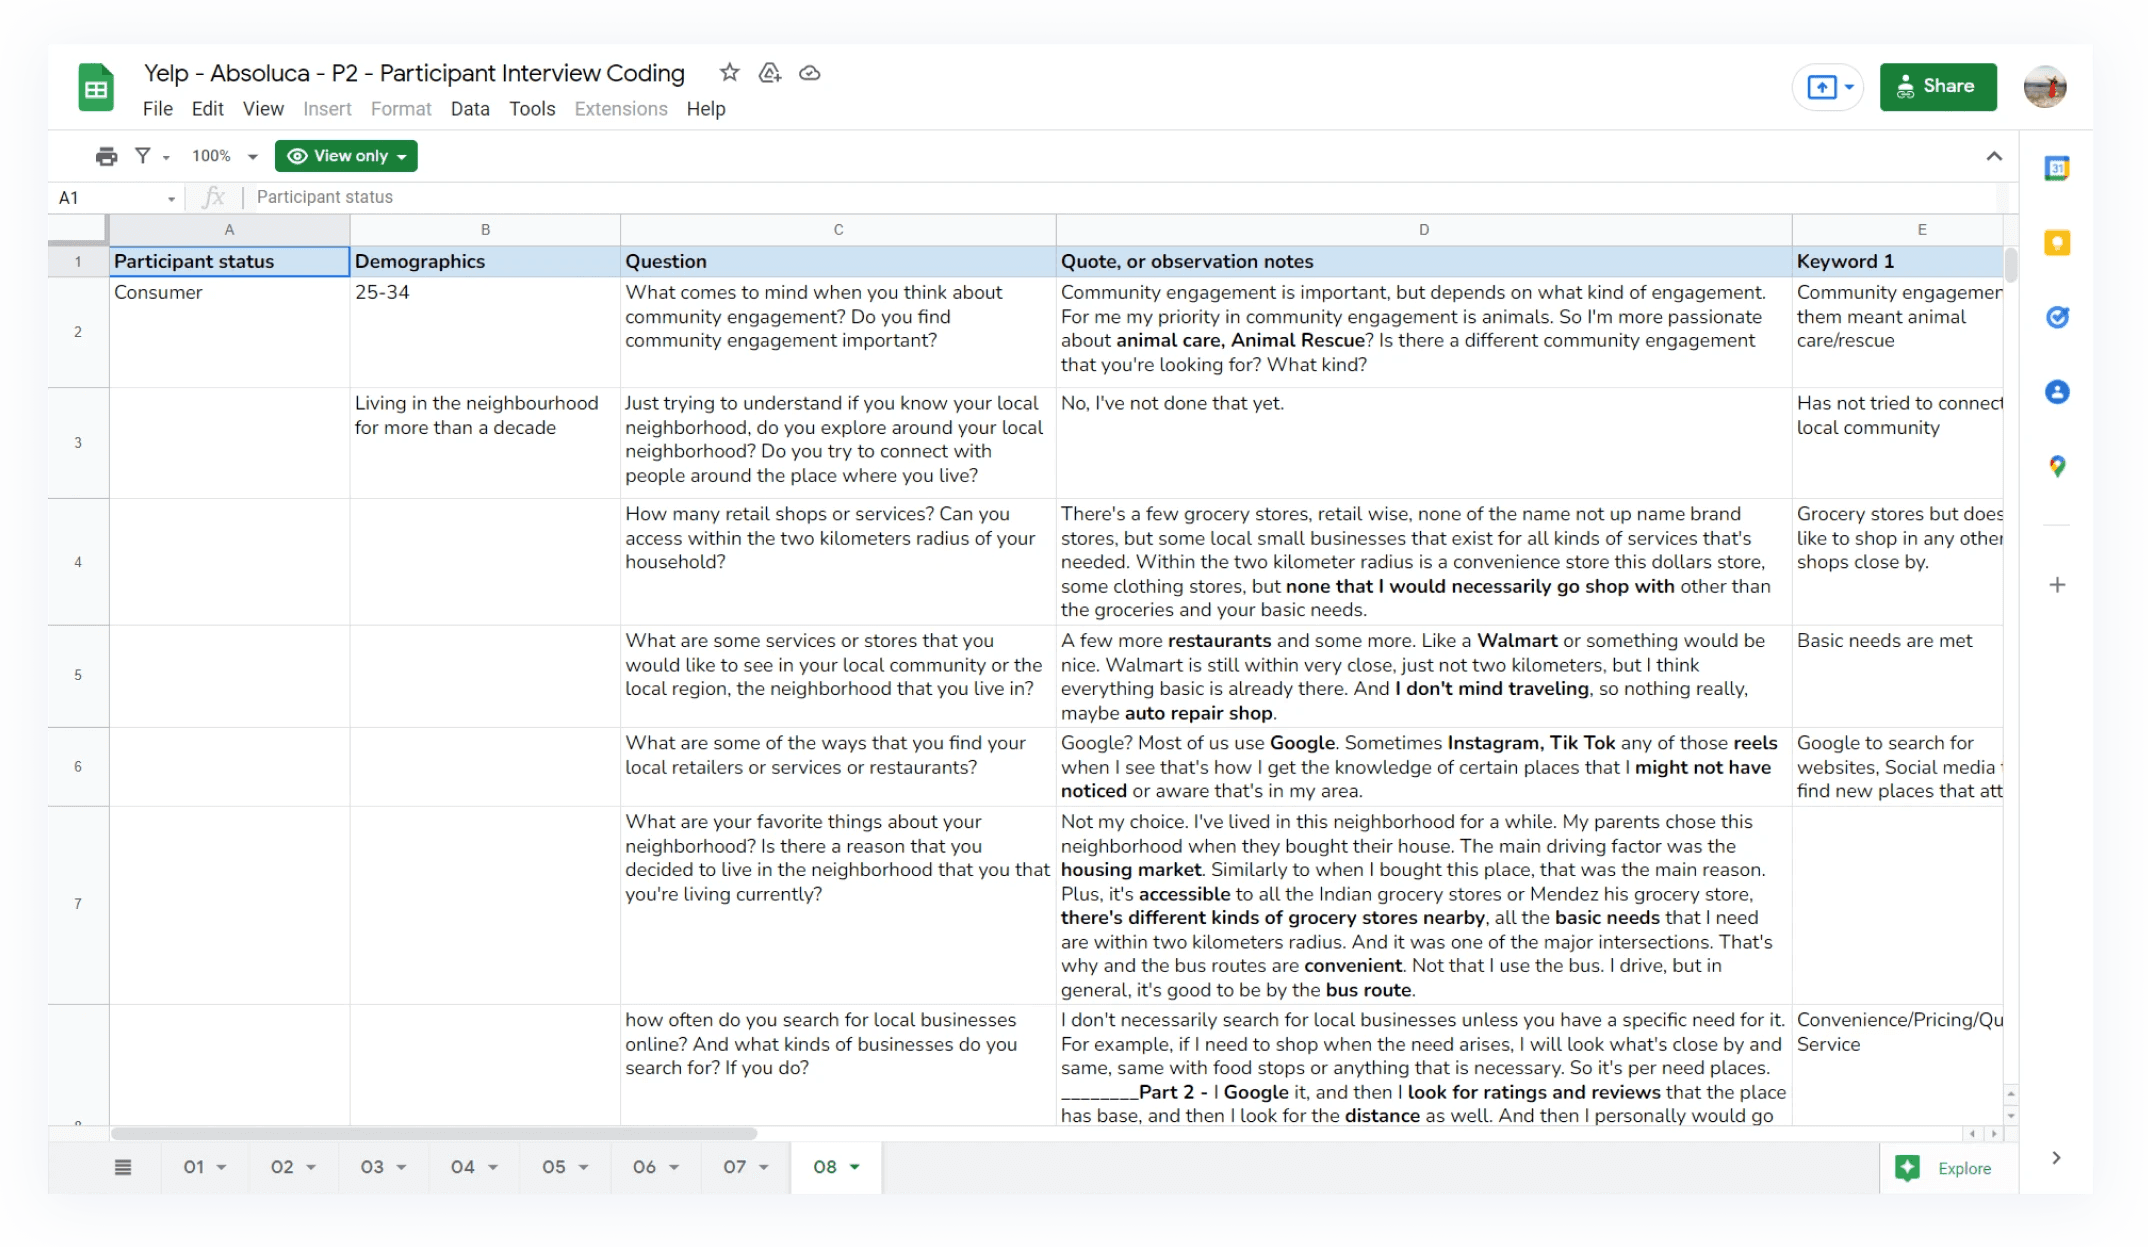Select row 5 header
Screen dimensions: 2148x1247
(78, 676)
